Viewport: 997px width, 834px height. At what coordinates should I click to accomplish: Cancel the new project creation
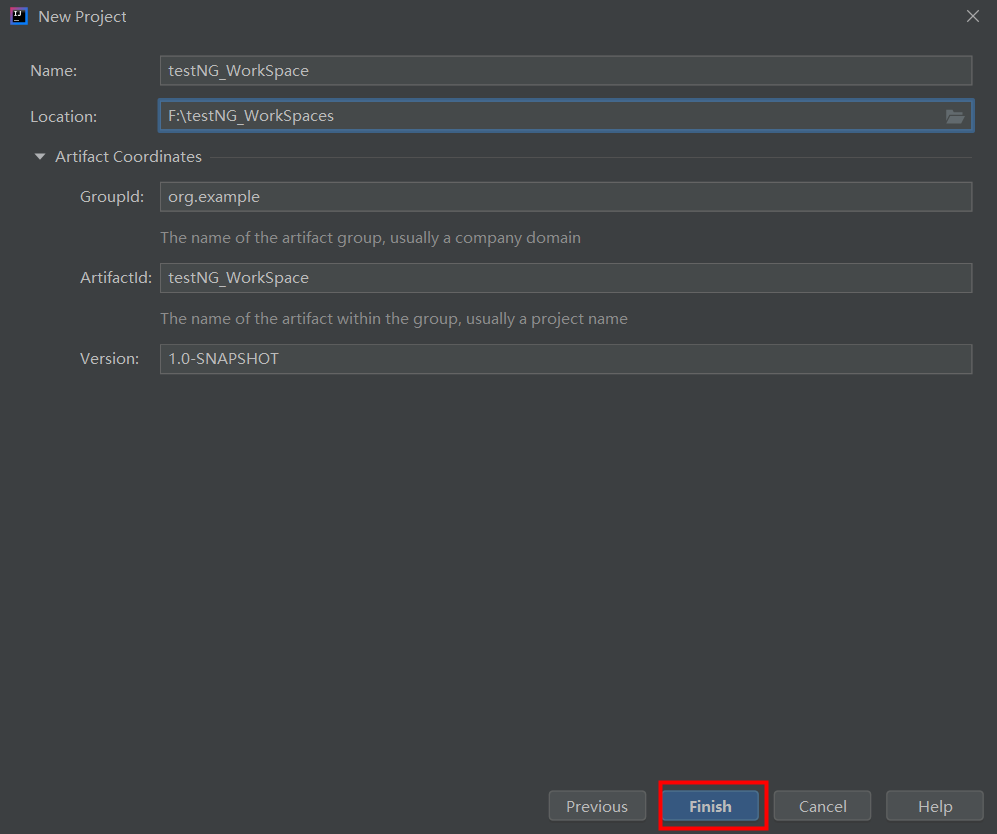coord(822,805)
